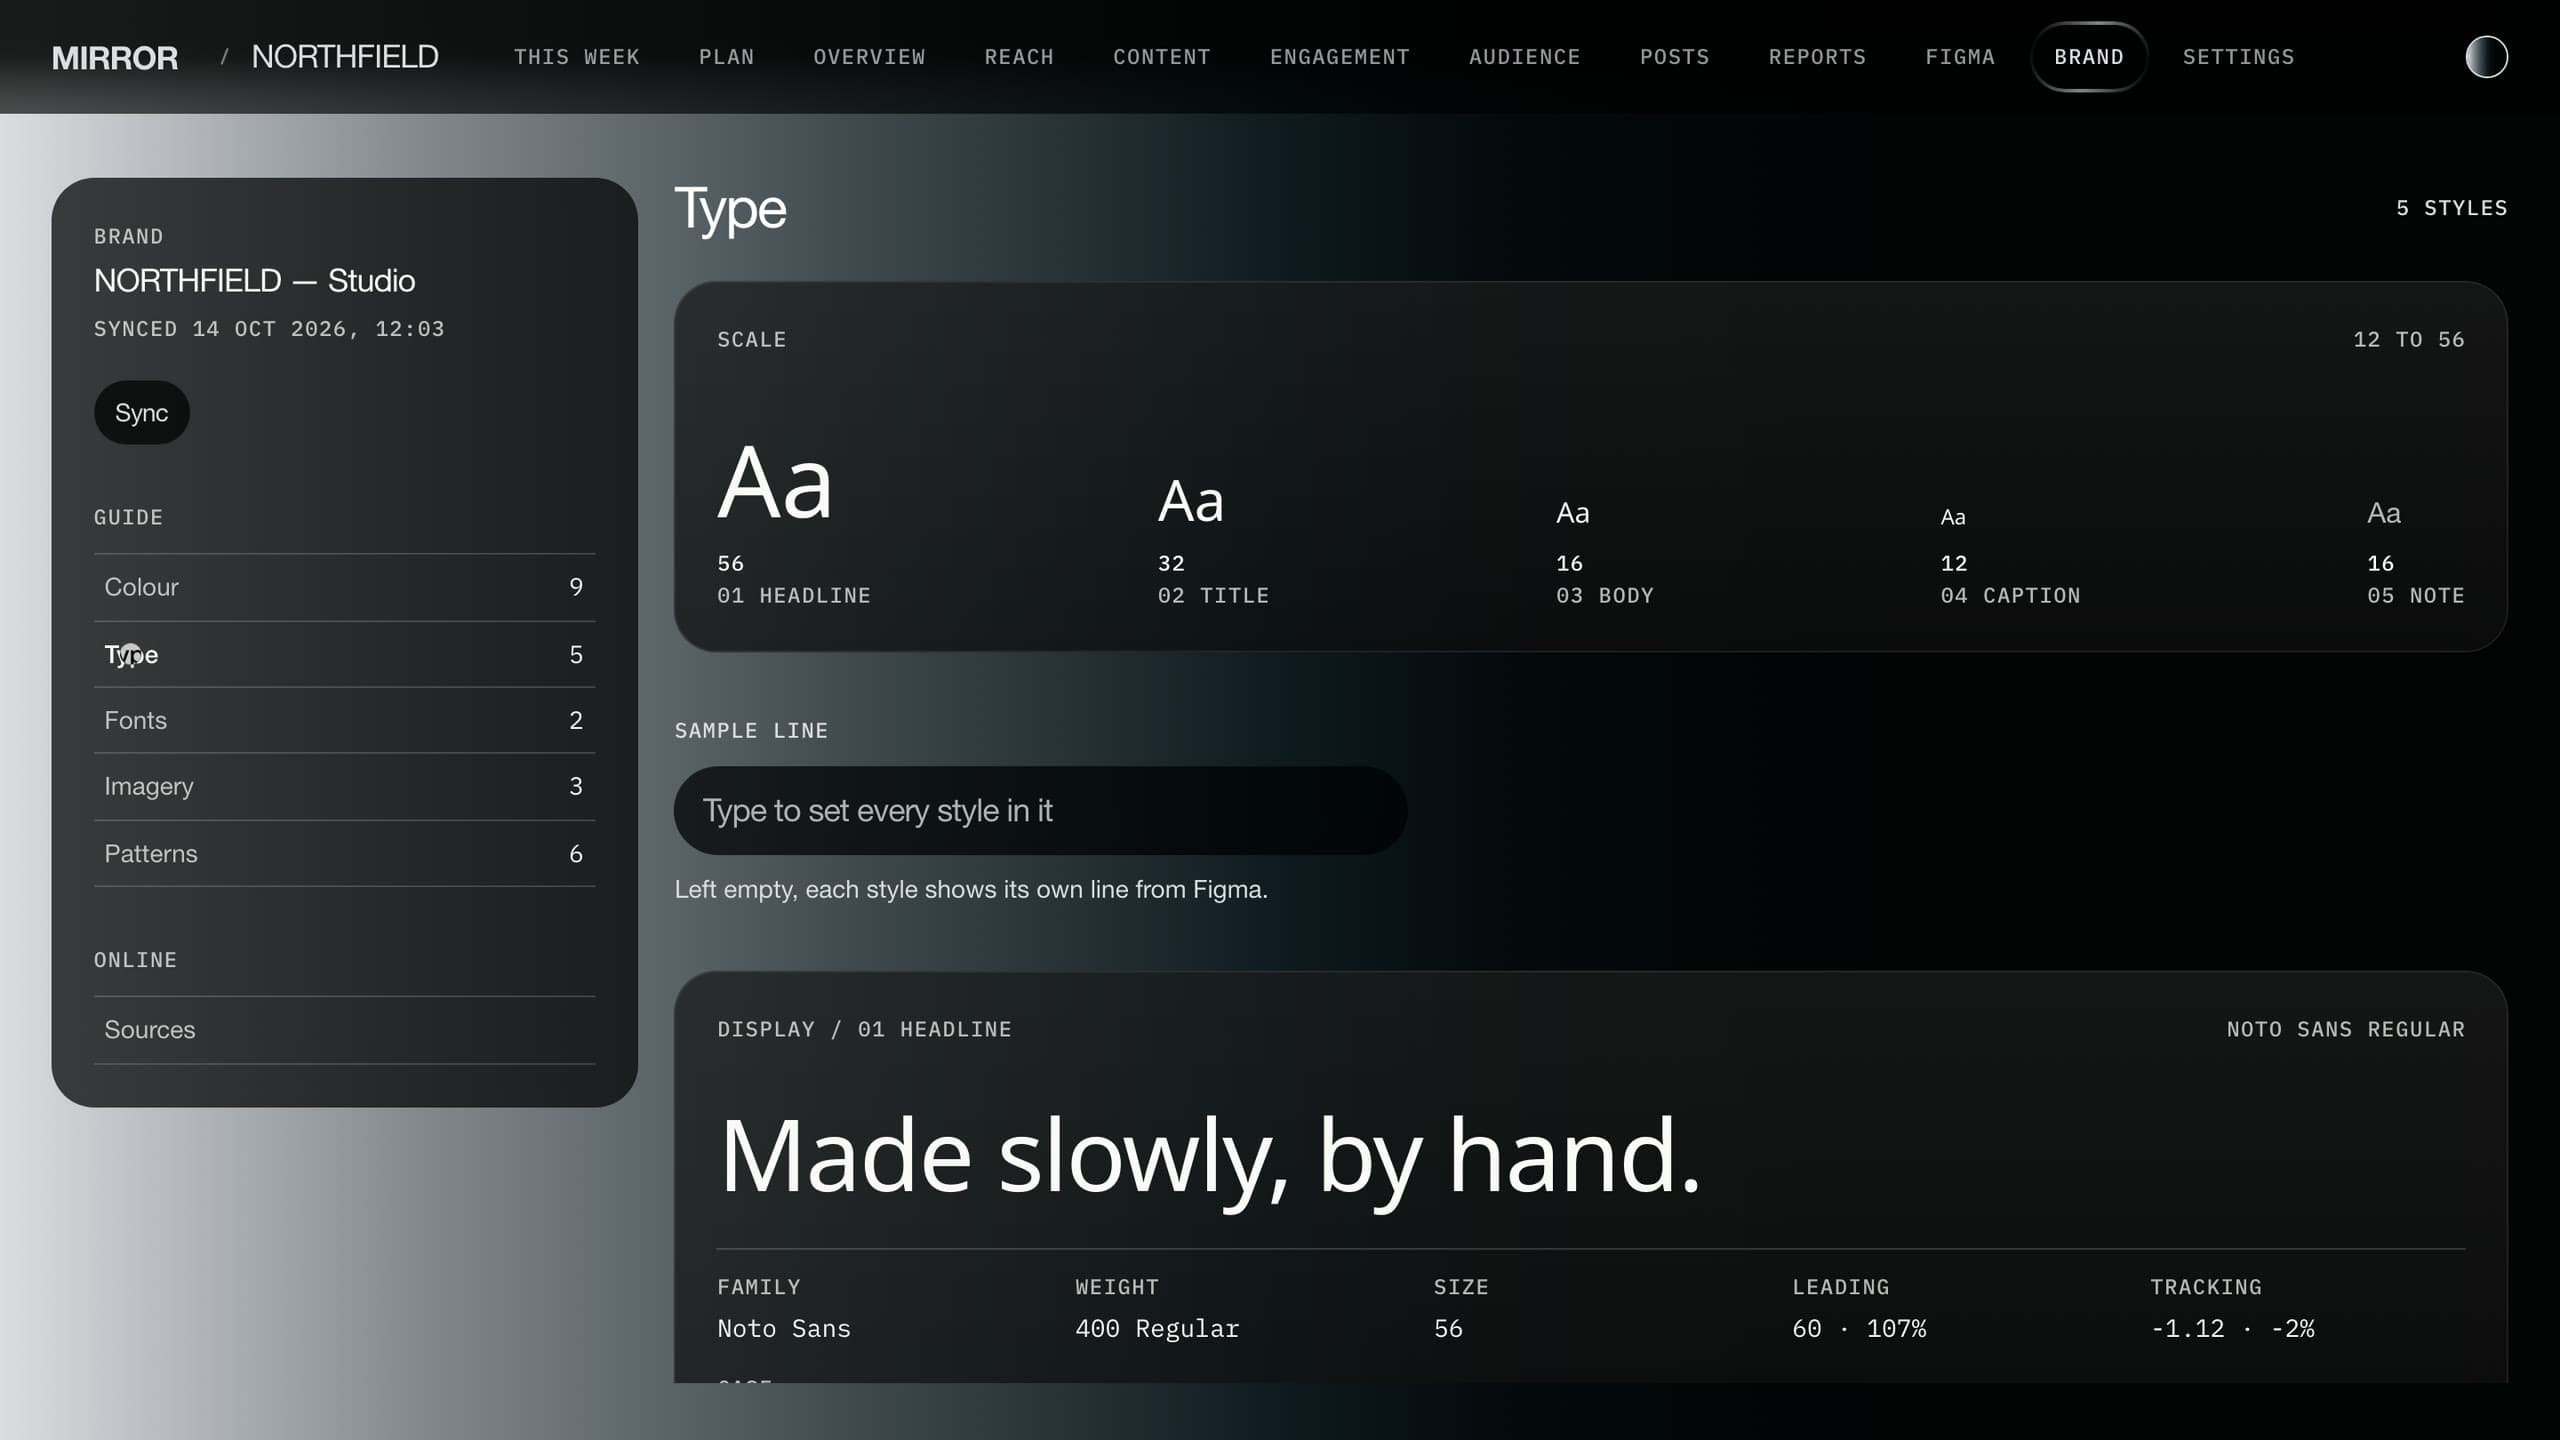
Task: Select the 03 Body scale sample
Action: [x=1604, y=552]
